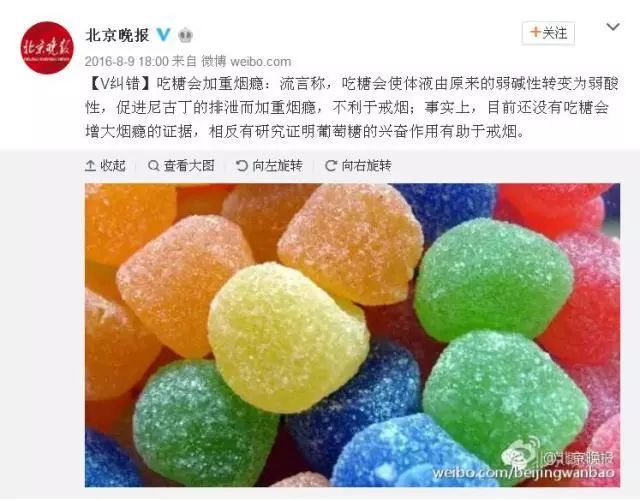View the large image via 查看大图
Image resolution: width=640 pixels, height=501 pixels.
coord(181,165)
